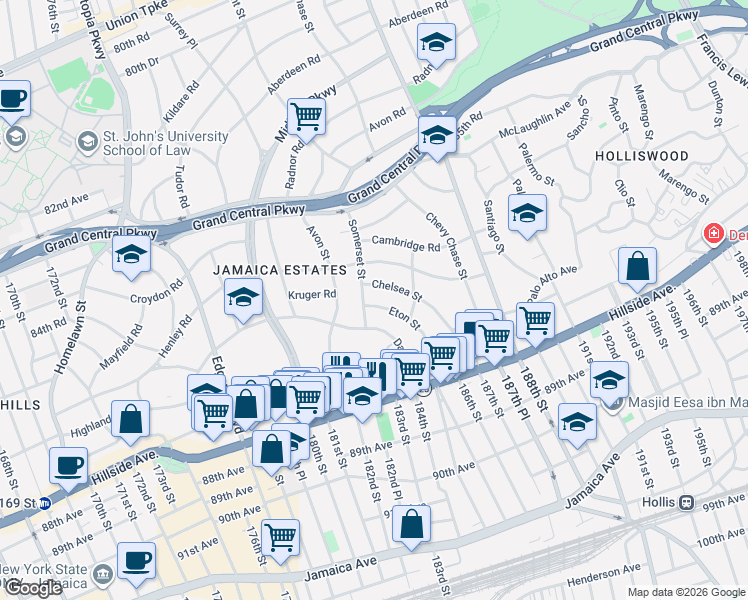Click the St. John's University School of Law icon
Viewport: 748px width, 600px height.
point(88,143)
